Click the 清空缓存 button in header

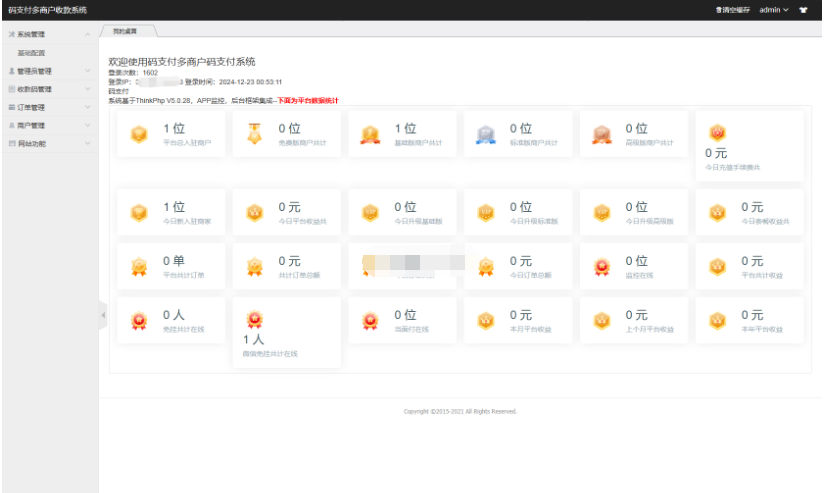pyautogui.click(x=732, y=10)
